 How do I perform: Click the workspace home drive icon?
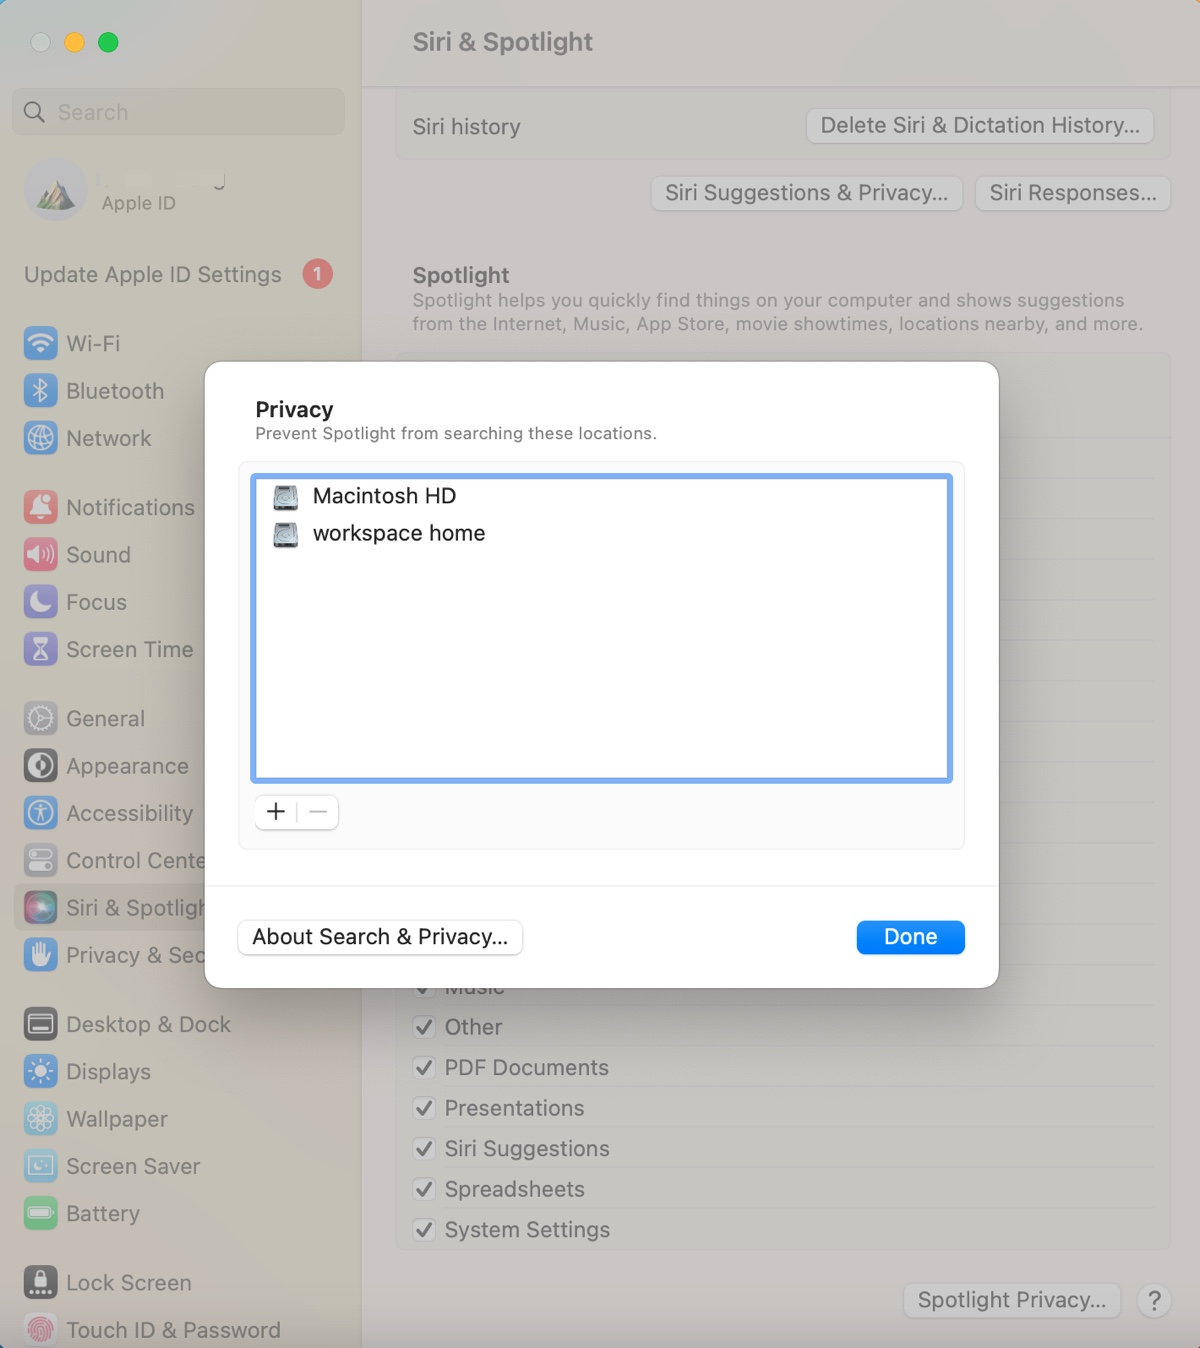click(x=286, y=535)
